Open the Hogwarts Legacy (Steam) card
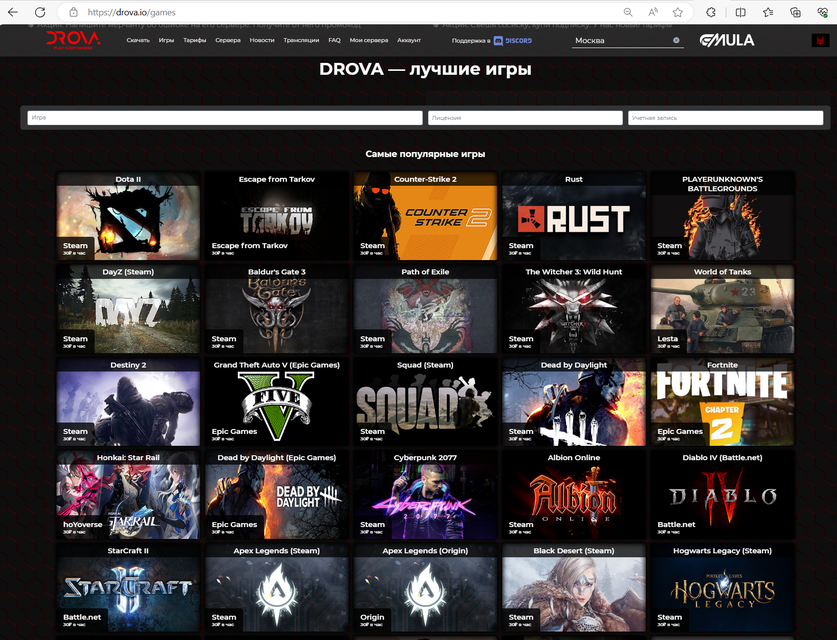 point(722,587)
